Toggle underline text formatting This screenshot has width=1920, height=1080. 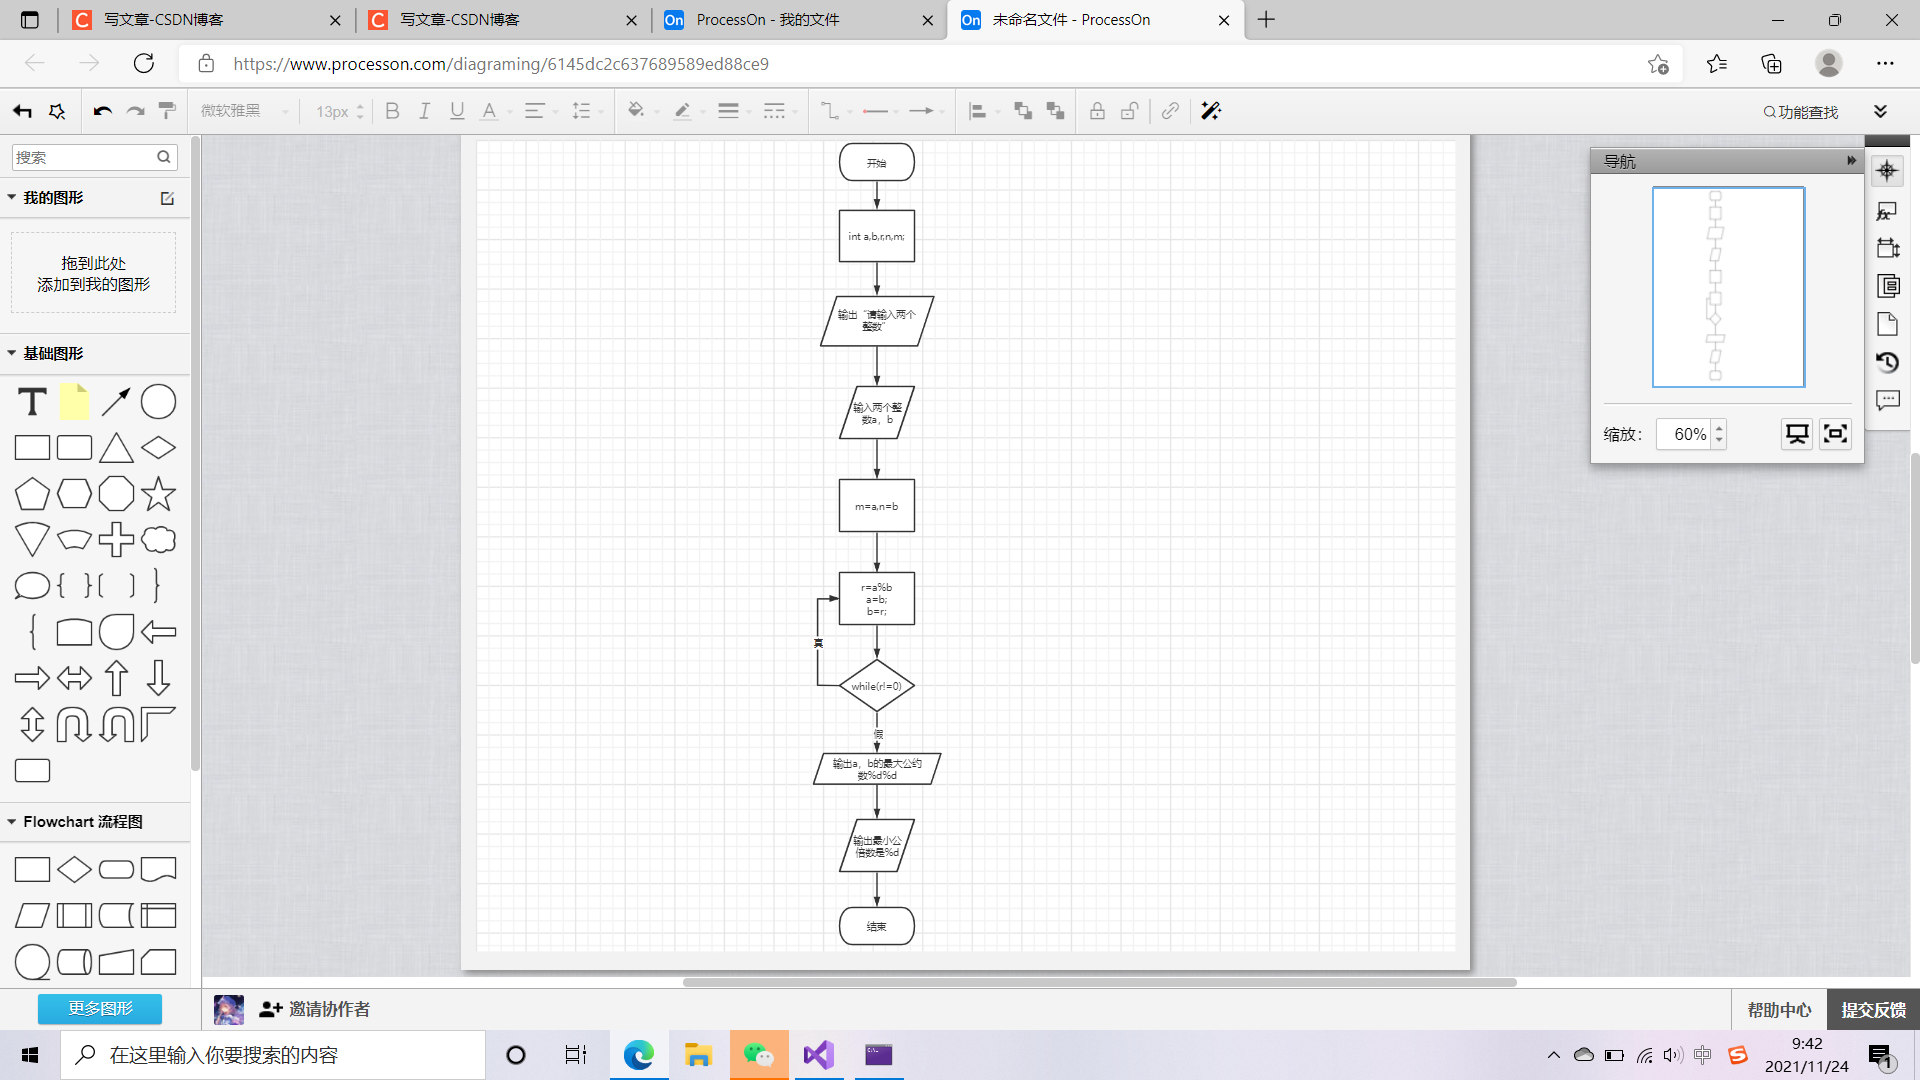coord(457,111)
